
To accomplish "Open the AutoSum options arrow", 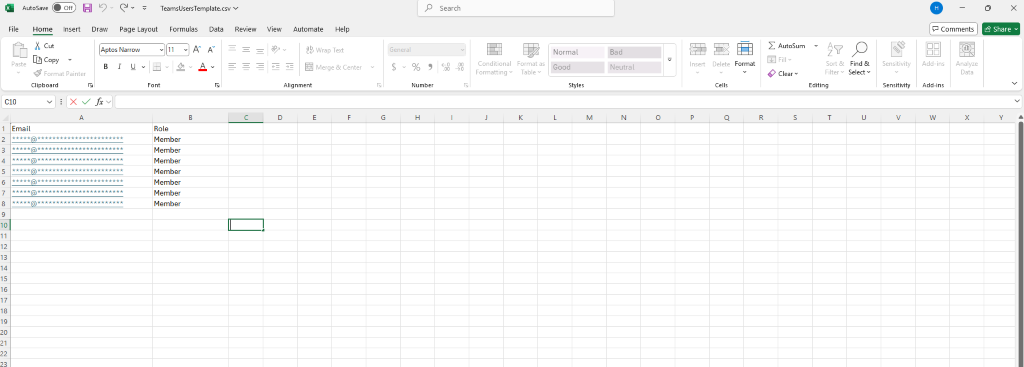I will [816, 46].
